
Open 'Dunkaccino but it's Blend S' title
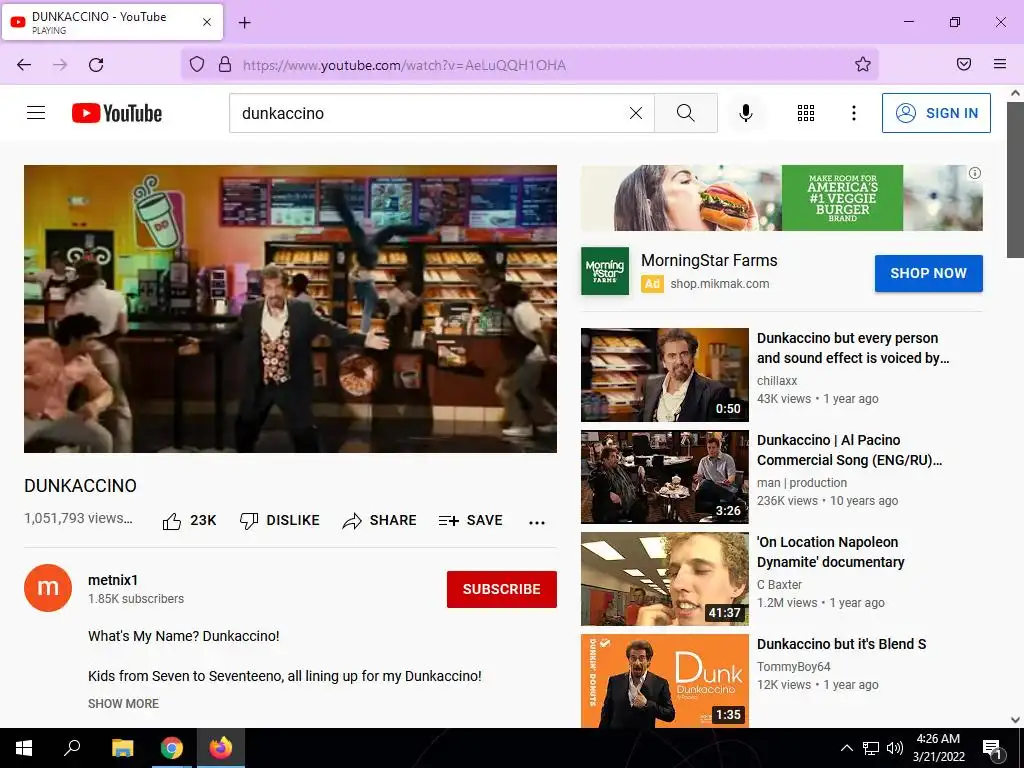[841, 644]
